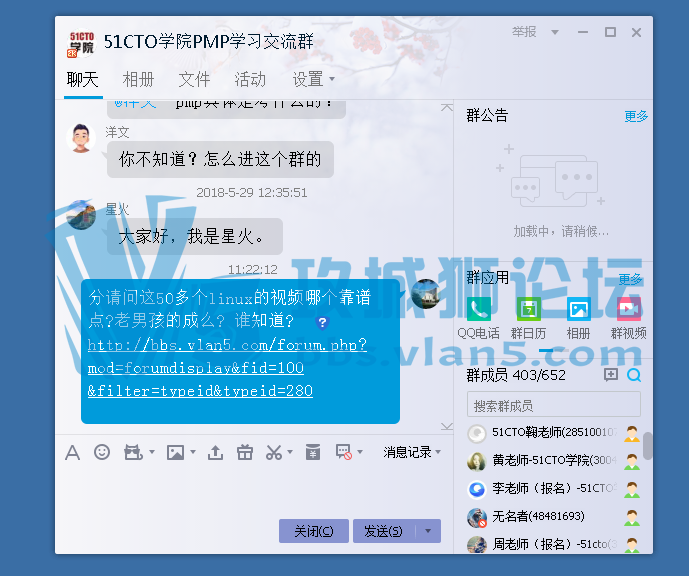The width and height of the screenshot is (689, 576).
Task: Expand the message block dropdown arrow
Action: 360,452
